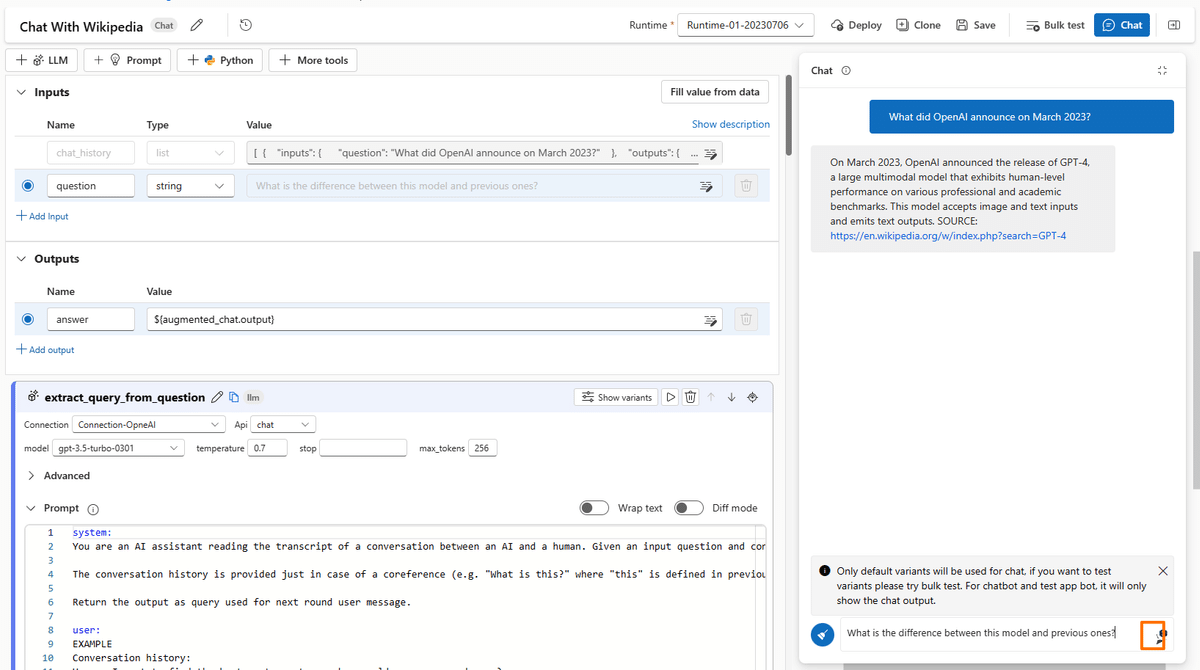Run the extract_query_from_question node
Viewport: 1200px width, 670px height.
[x=670, y=396]
